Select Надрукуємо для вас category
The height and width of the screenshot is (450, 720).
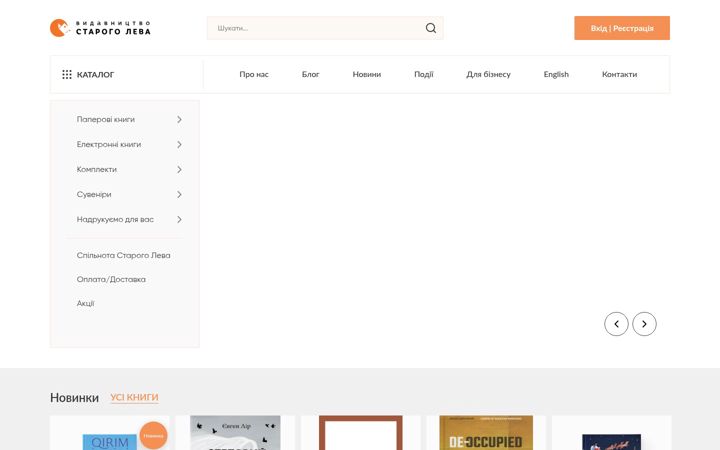pyautogui.click(x=115, y=219)
